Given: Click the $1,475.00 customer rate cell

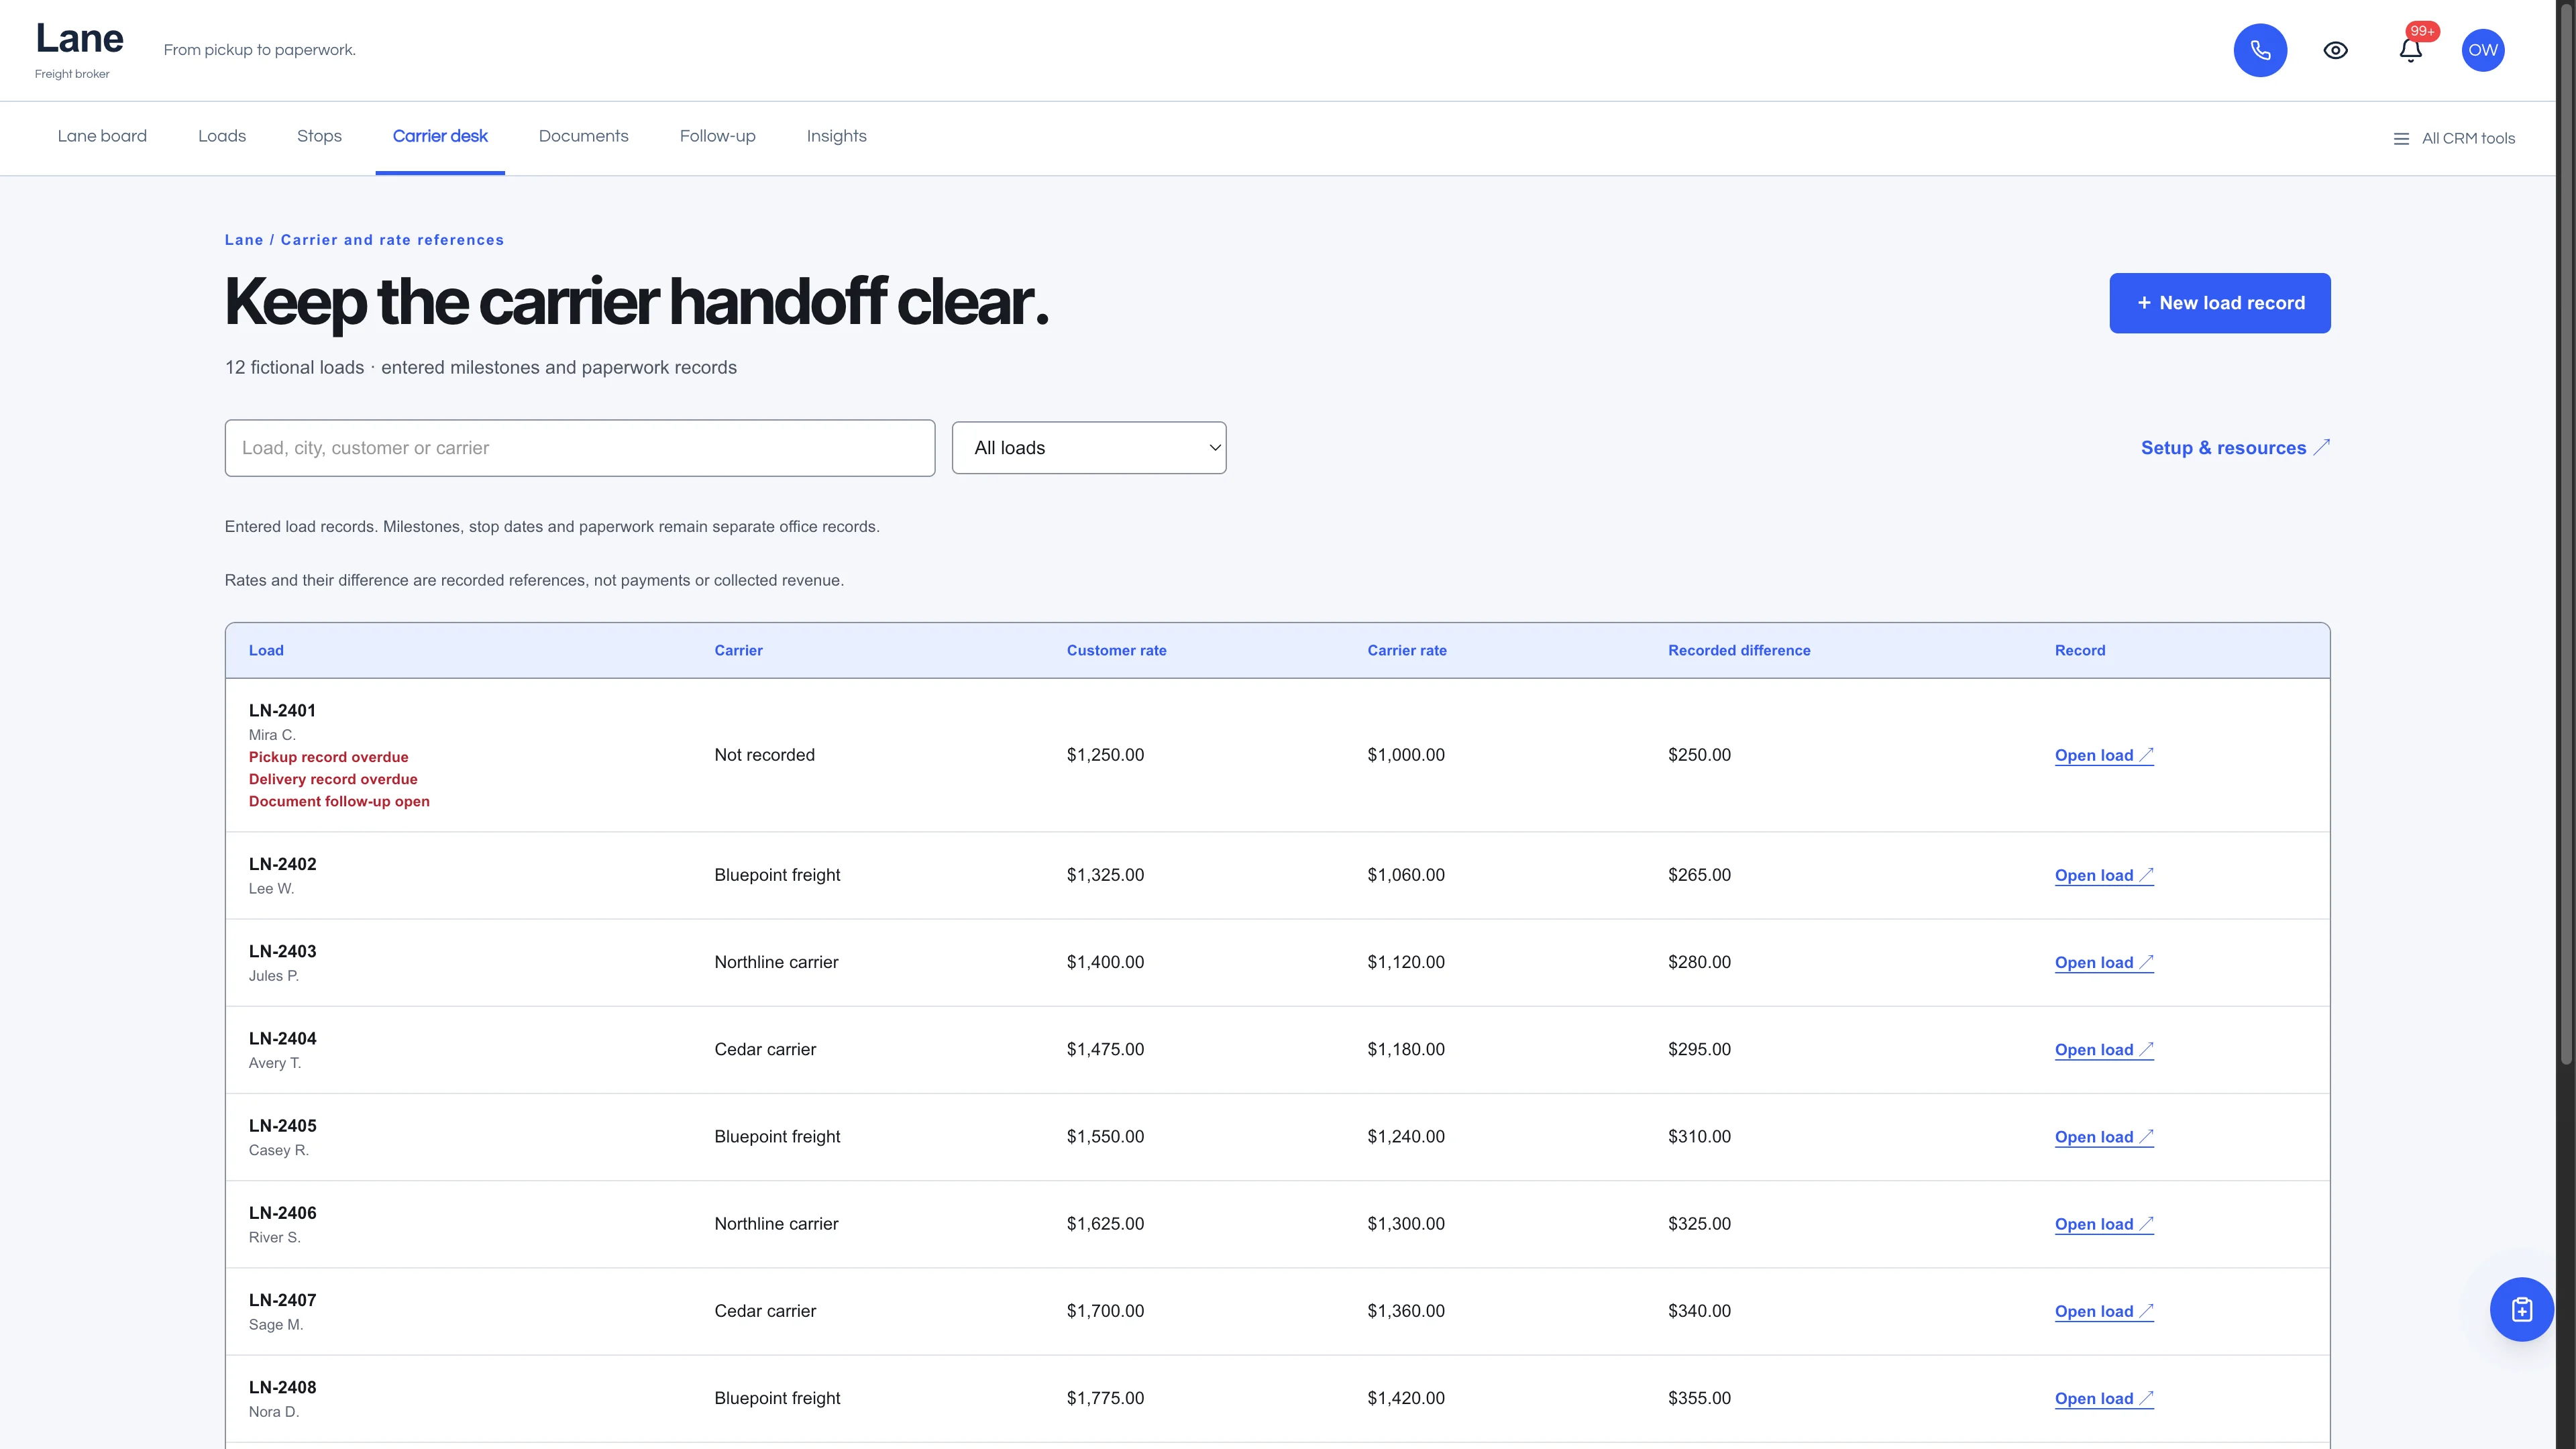Looking at the screenshot, I should click(1105, 1049).
